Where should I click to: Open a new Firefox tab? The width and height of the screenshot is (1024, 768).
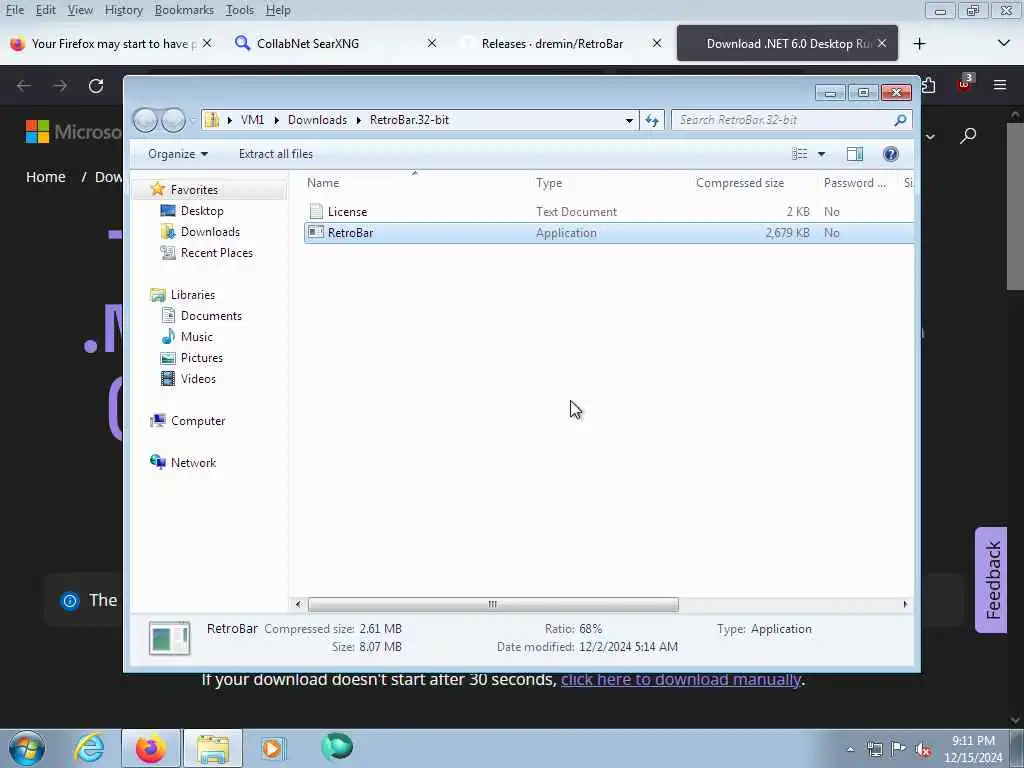point(920,44)
